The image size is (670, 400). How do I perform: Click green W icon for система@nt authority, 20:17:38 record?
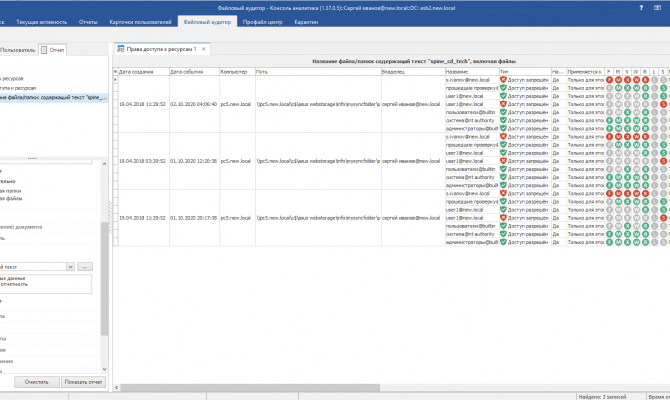coord(636,234)
